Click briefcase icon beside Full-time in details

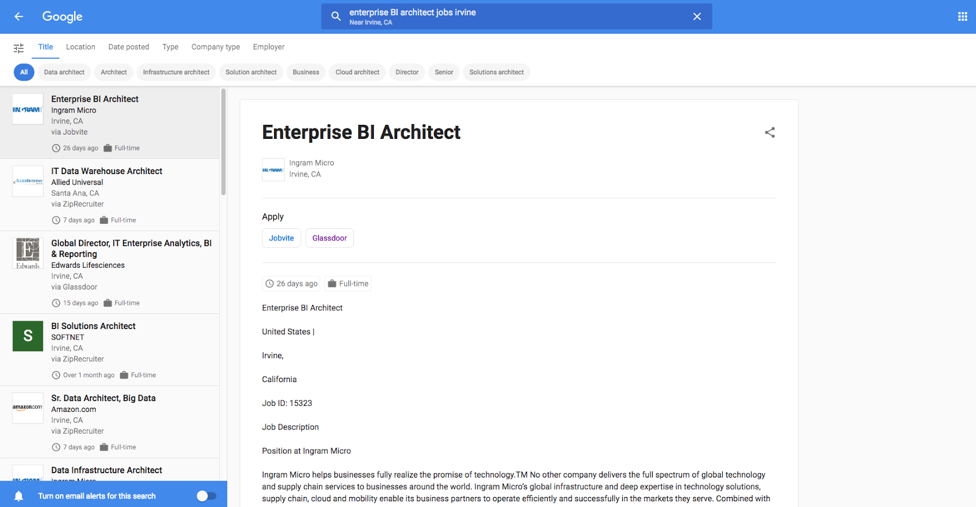tap(332, 284)
